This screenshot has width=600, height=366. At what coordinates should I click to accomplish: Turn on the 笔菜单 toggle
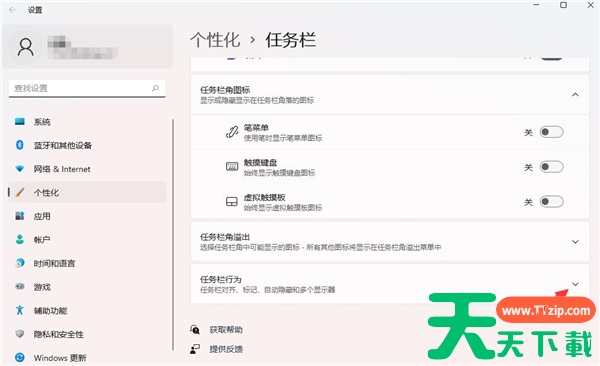point(551,132)
